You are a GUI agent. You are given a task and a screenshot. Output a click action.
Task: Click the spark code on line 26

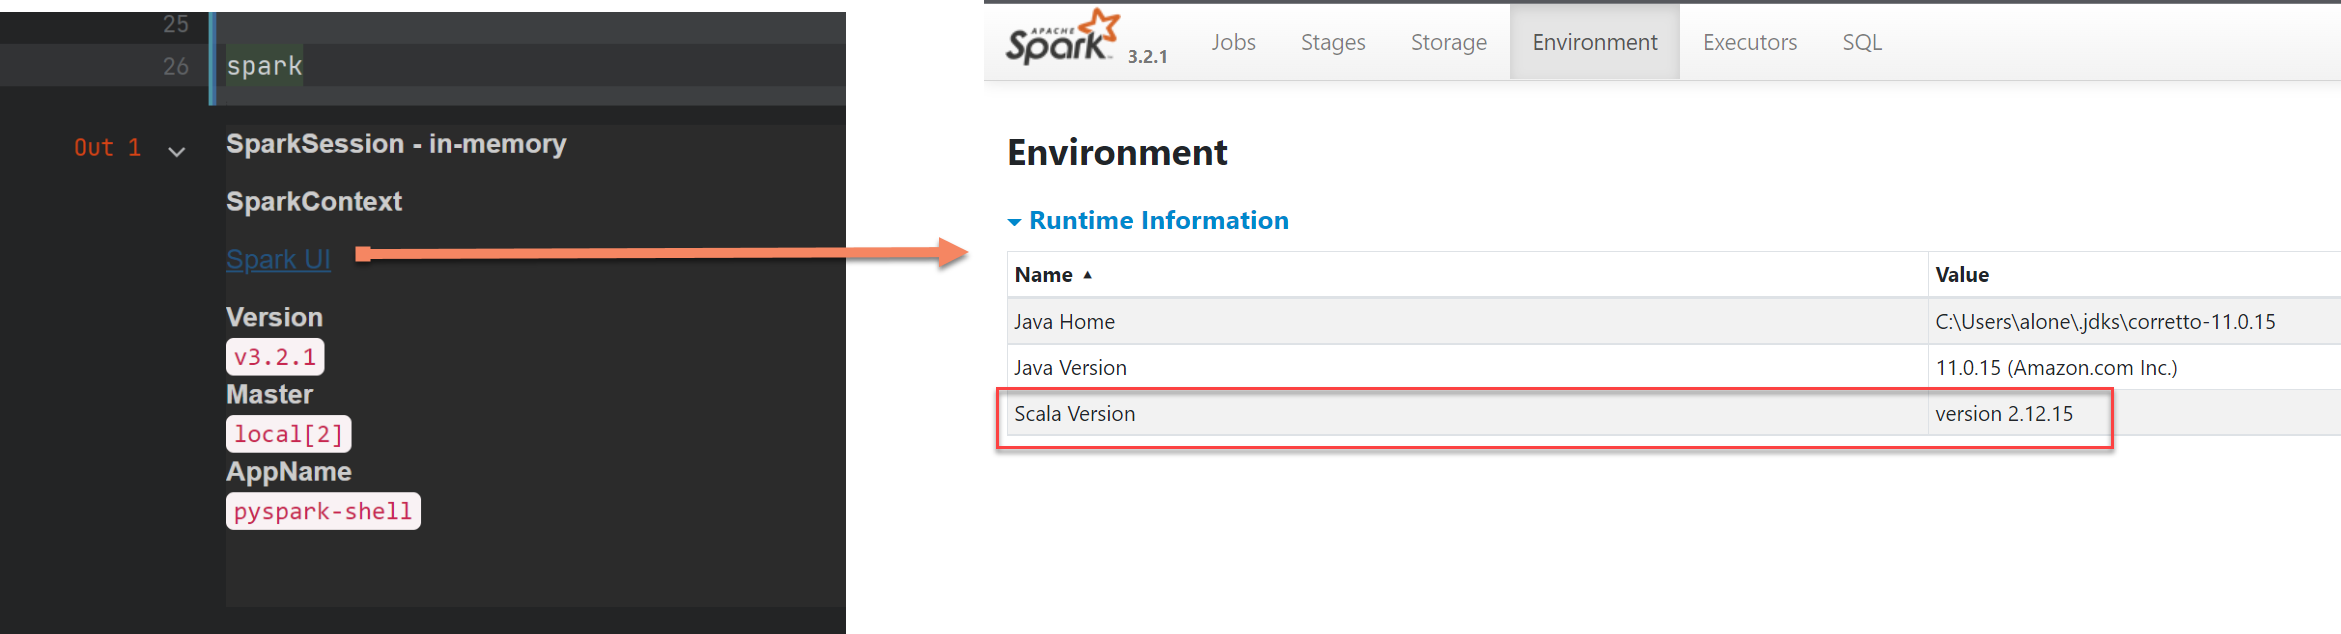[264, 66]
